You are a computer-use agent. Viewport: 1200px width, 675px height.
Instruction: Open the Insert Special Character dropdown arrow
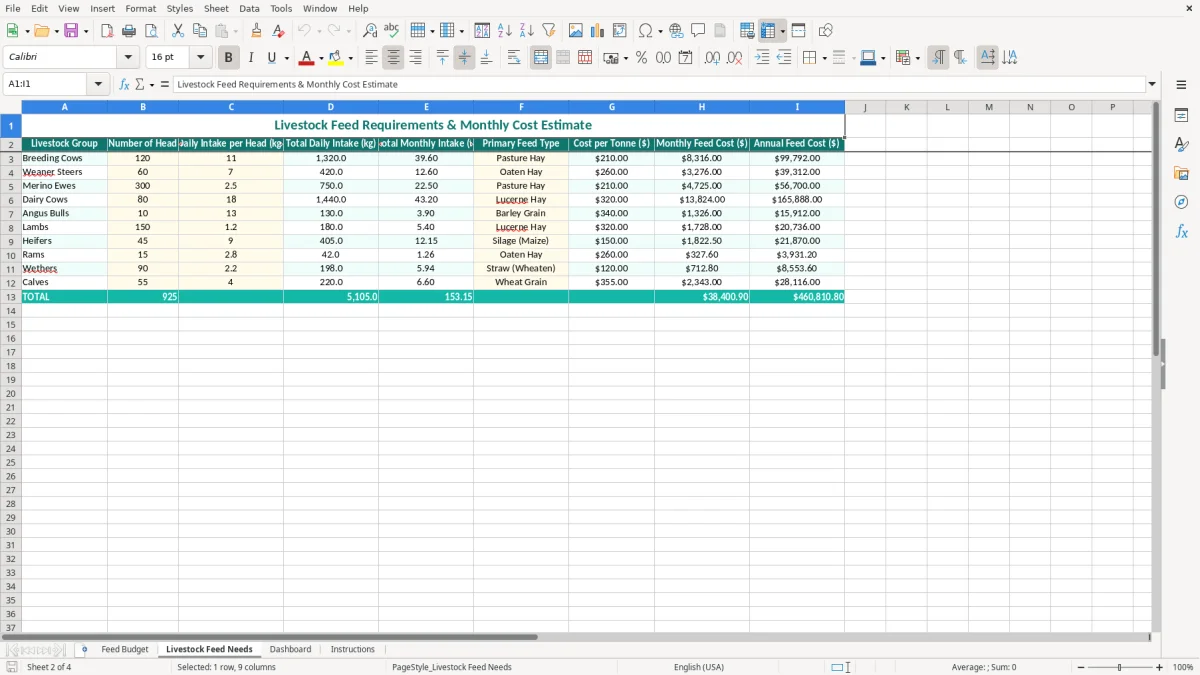coord(661,31)
